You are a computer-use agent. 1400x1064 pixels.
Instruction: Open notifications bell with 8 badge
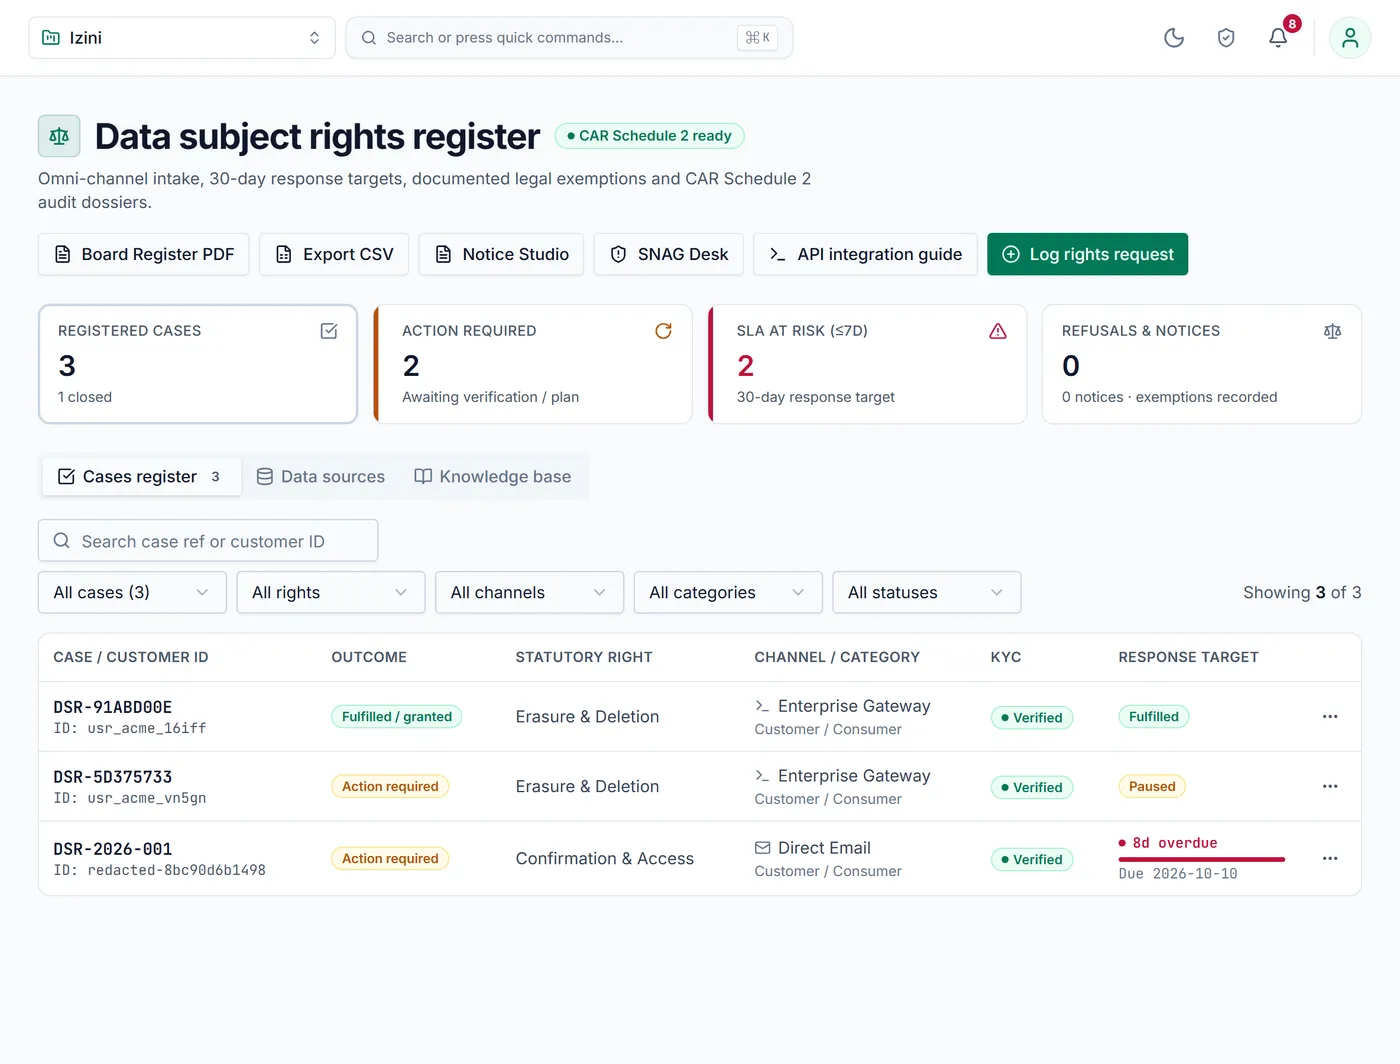click(x=1278, y=38)
